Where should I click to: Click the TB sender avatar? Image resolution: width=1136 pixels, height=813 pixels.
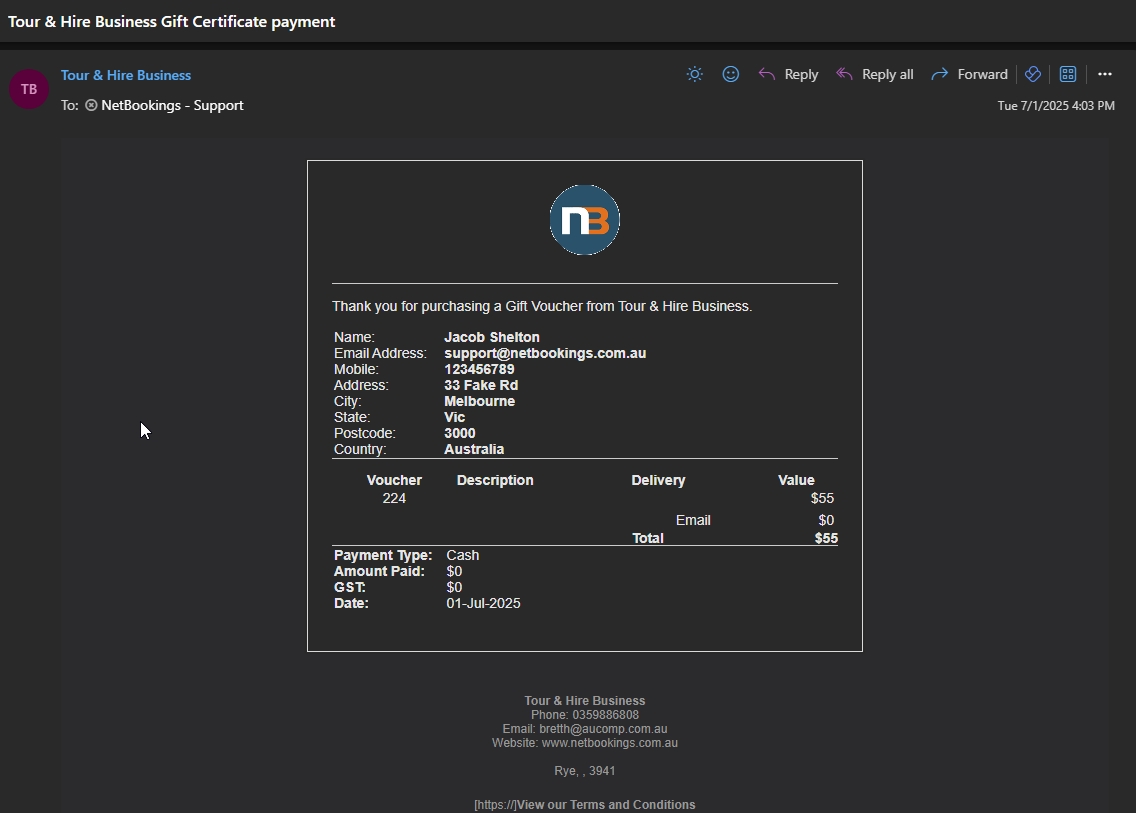29,89
